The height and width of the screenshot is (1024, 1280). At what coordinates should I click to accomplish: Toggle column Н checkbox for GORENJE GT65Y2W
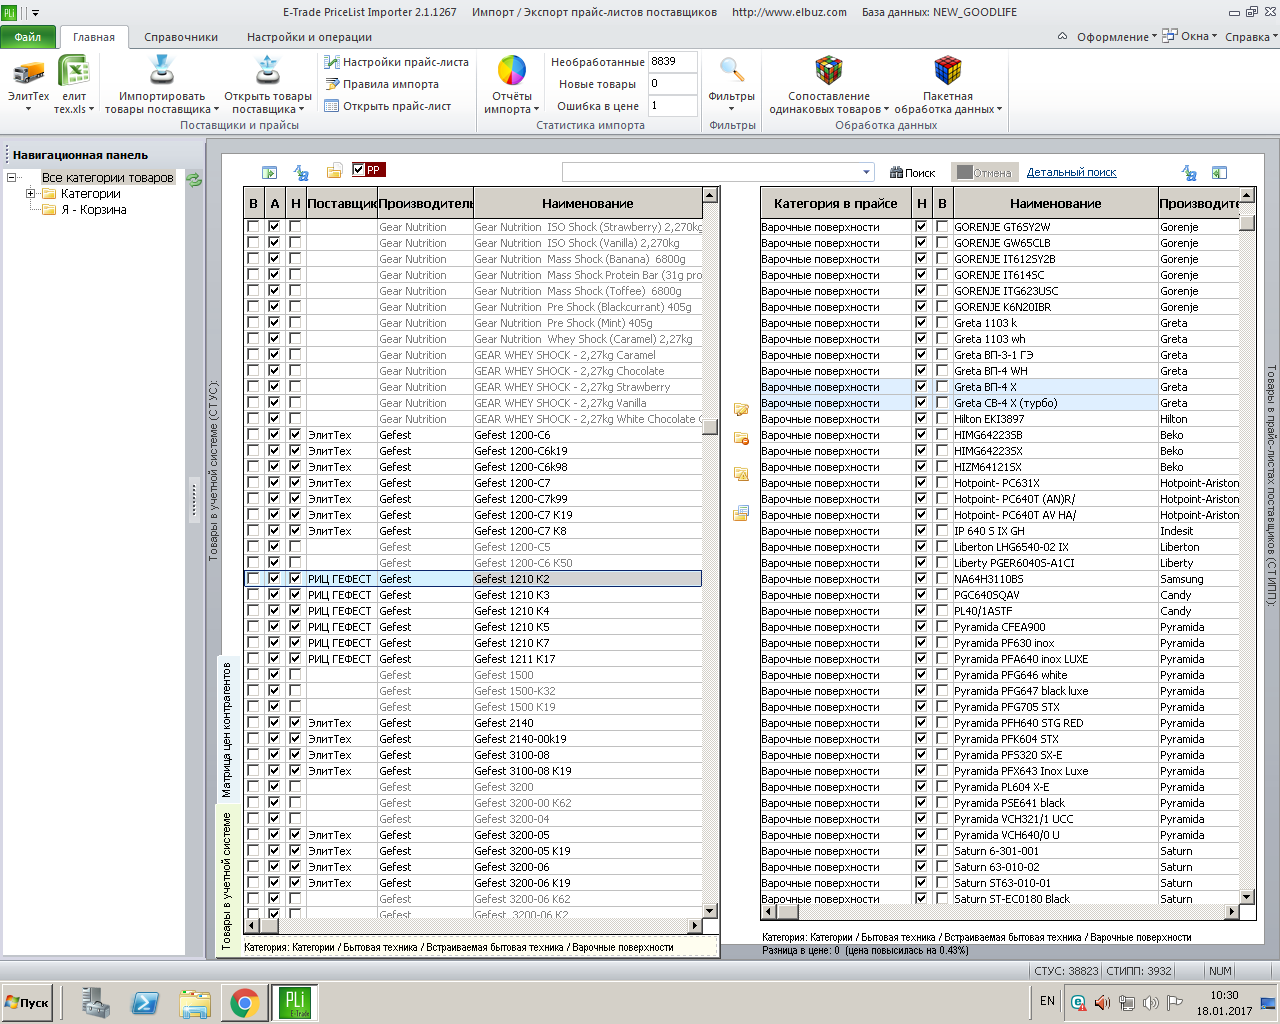pos(921,227)
